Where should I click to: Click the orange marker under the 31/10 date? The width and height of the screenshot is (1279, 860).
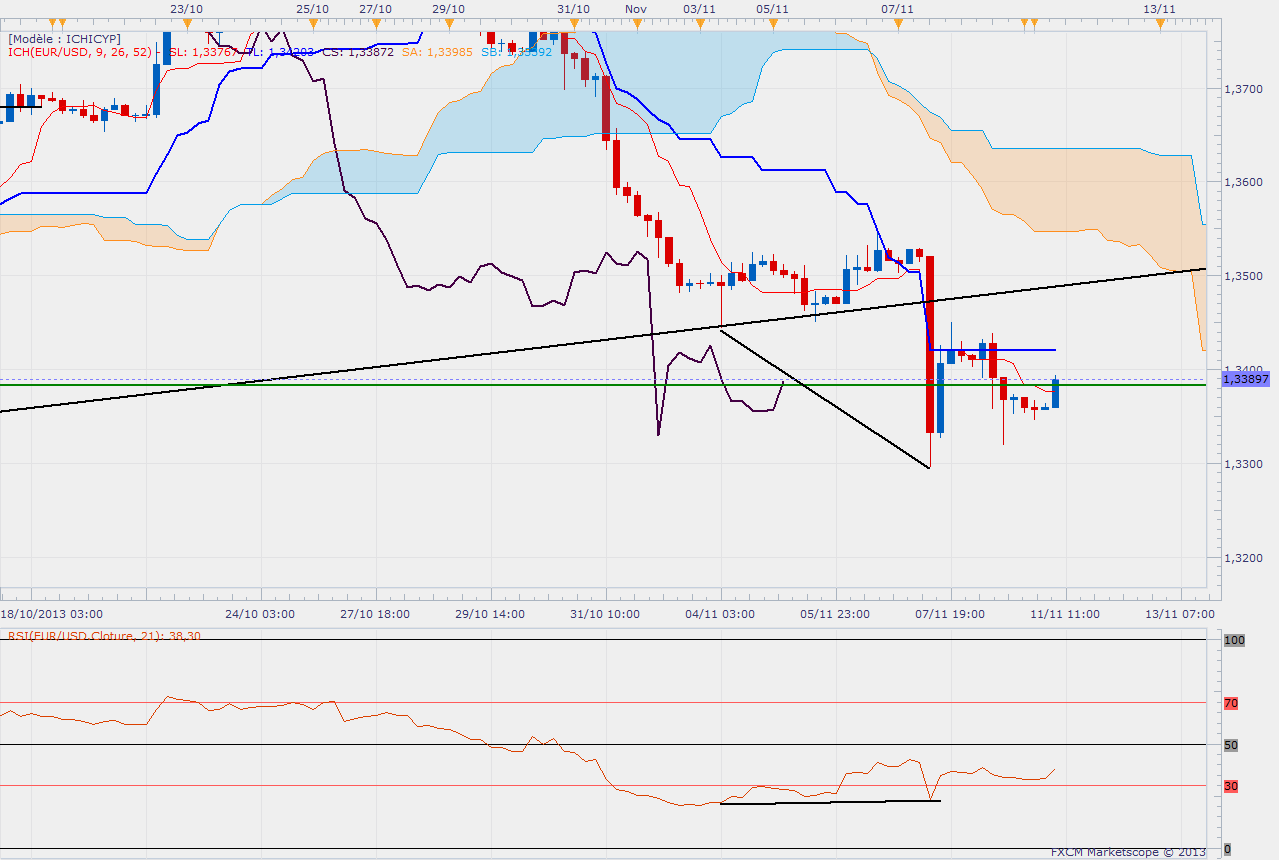[x=574, y=22]
